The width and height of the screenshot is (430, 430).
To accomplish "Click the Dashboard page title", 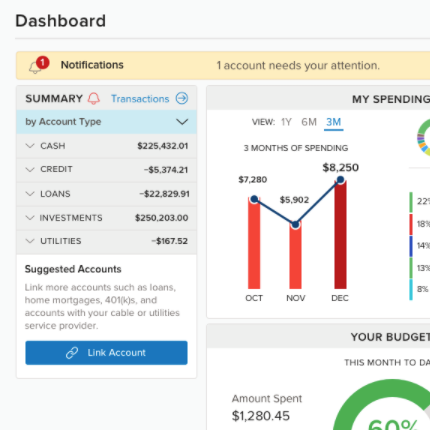I will 61,21.
